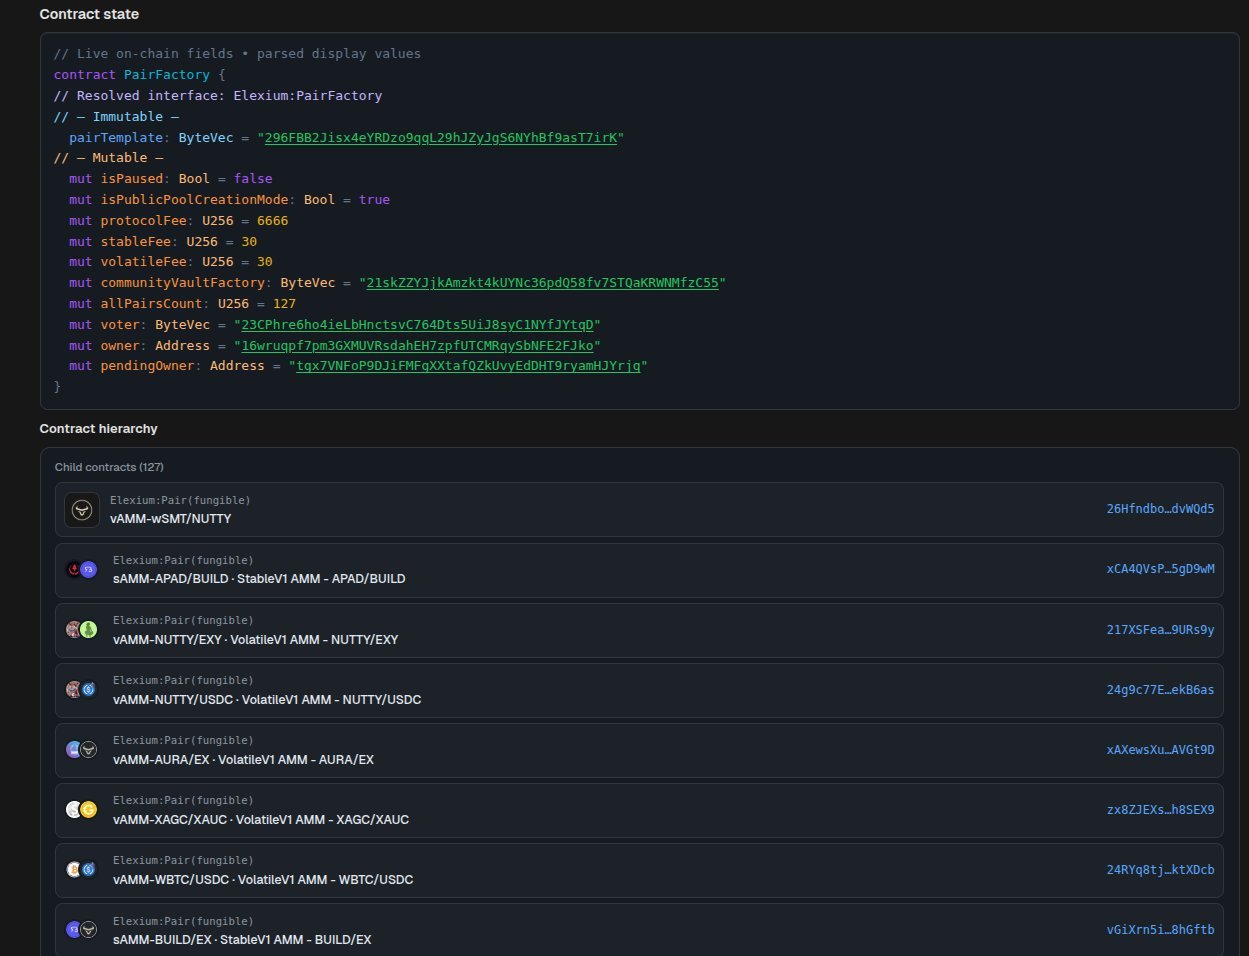Click the isPaused value false
The width and height of the screenshot is (1249, 956).
[253, 179]
